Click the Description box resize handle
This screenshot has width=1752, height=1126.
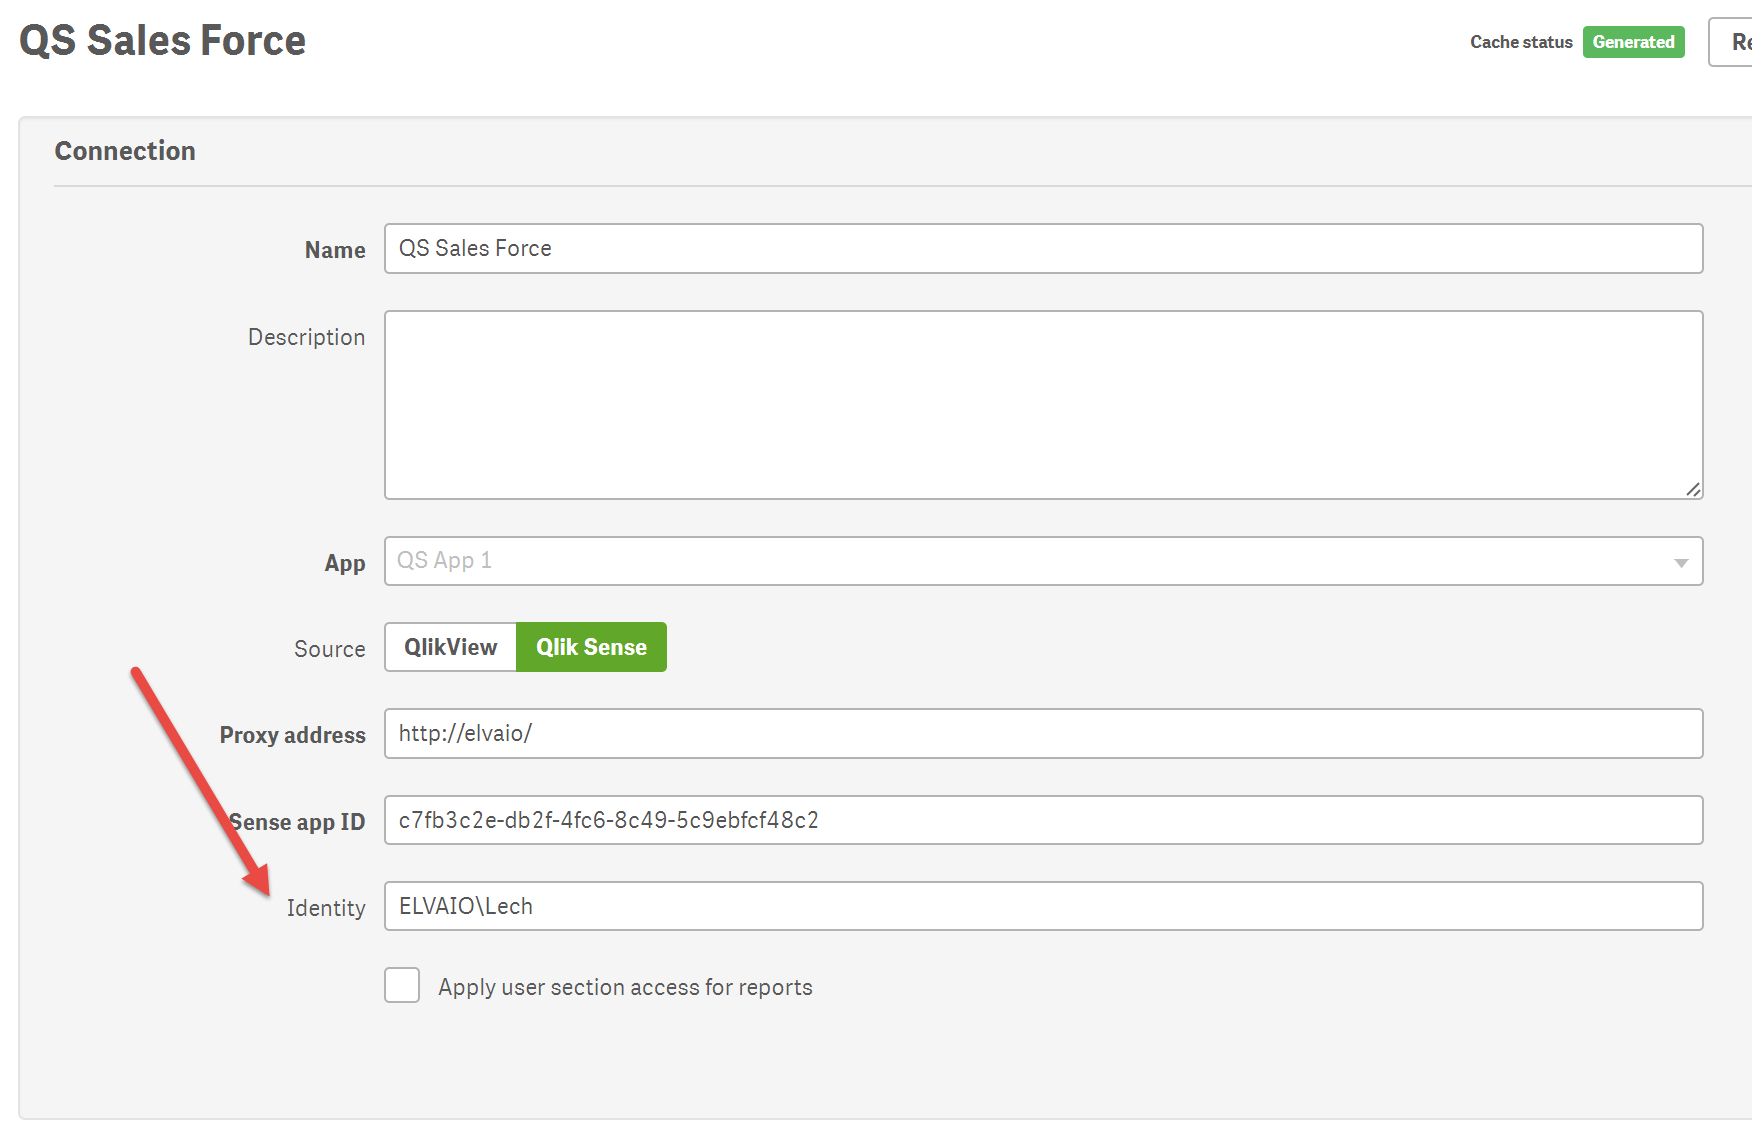coord(1692,489)
